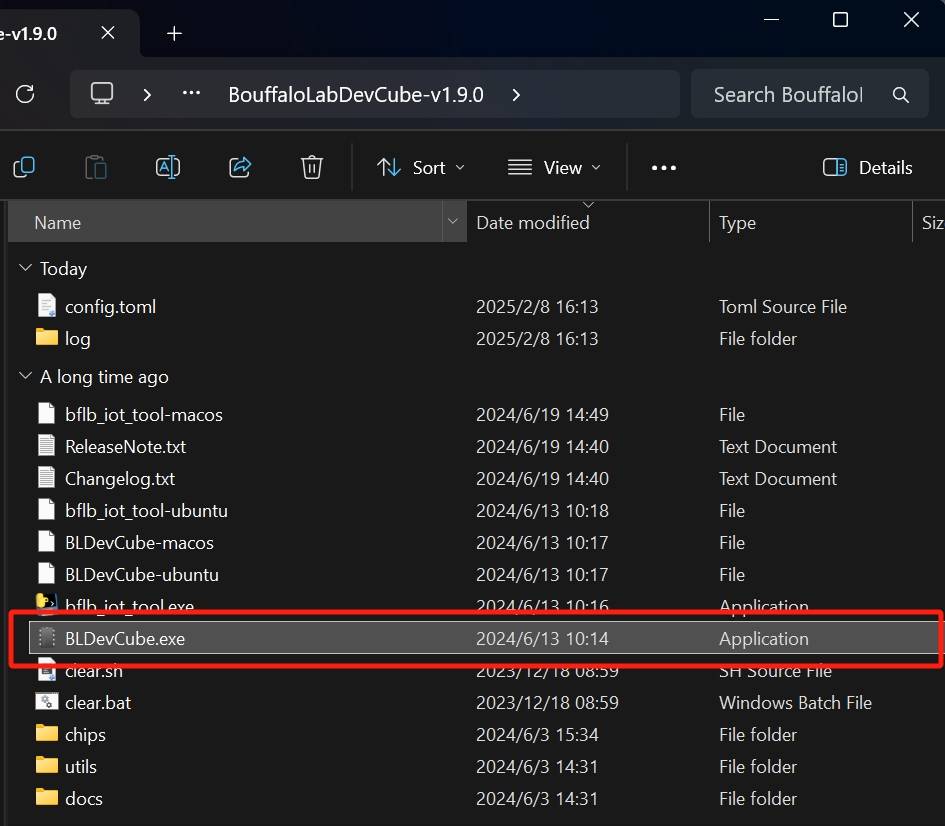This screenshot has width=945, height=826.
Task: Open a new tab with the plus button
Action: point(174,33)
